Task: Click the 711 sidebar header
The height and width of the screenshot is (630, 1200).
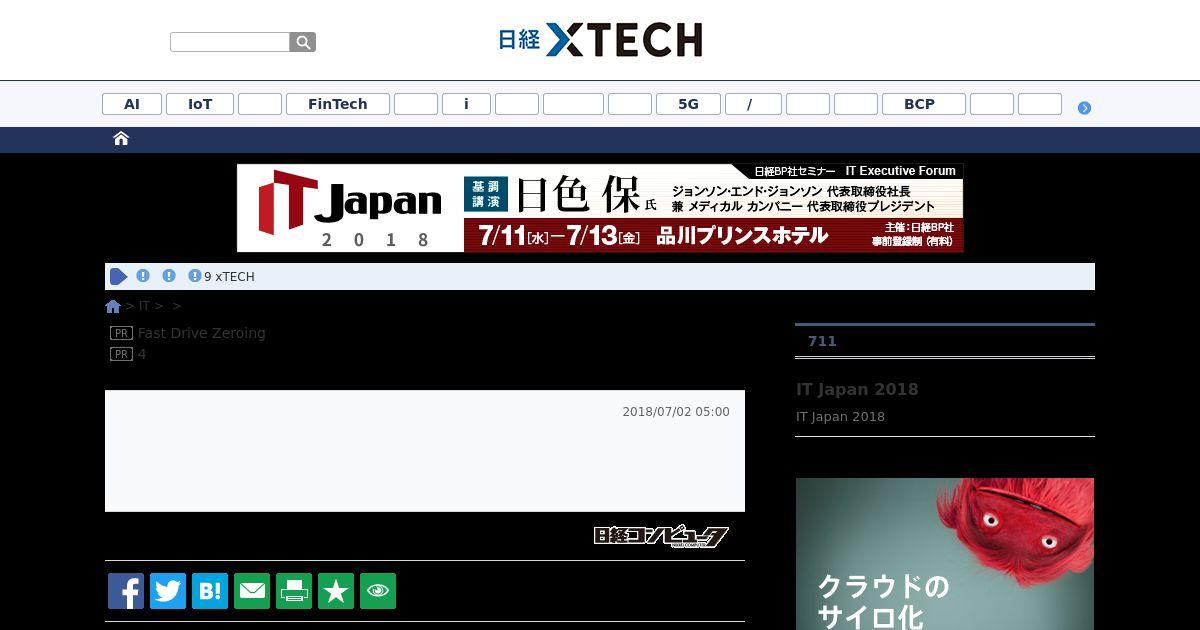Action: click(x=822, y=341)
